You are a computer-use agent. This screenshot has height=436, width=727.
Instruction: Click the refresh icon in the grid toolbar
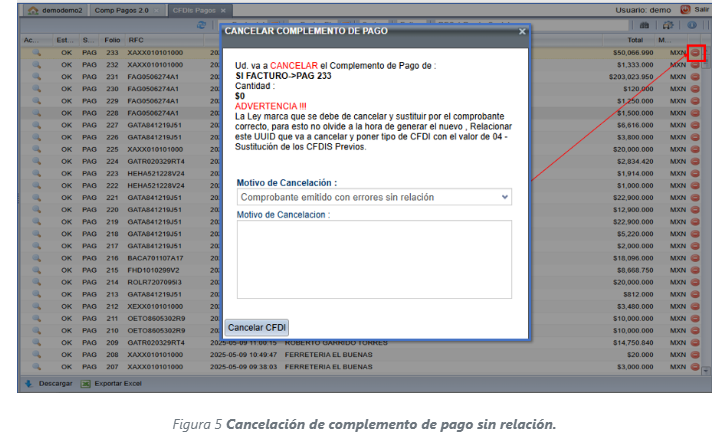coord(202,24)
